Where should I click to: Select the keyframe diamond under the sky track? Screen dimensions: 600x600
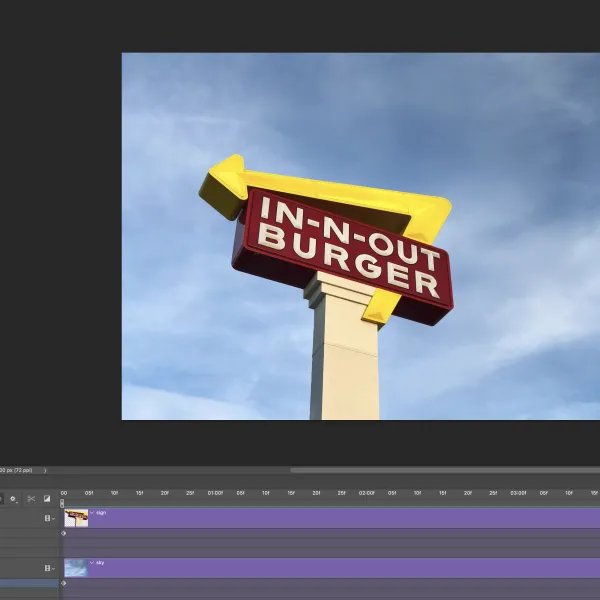[x=64, y=584]
